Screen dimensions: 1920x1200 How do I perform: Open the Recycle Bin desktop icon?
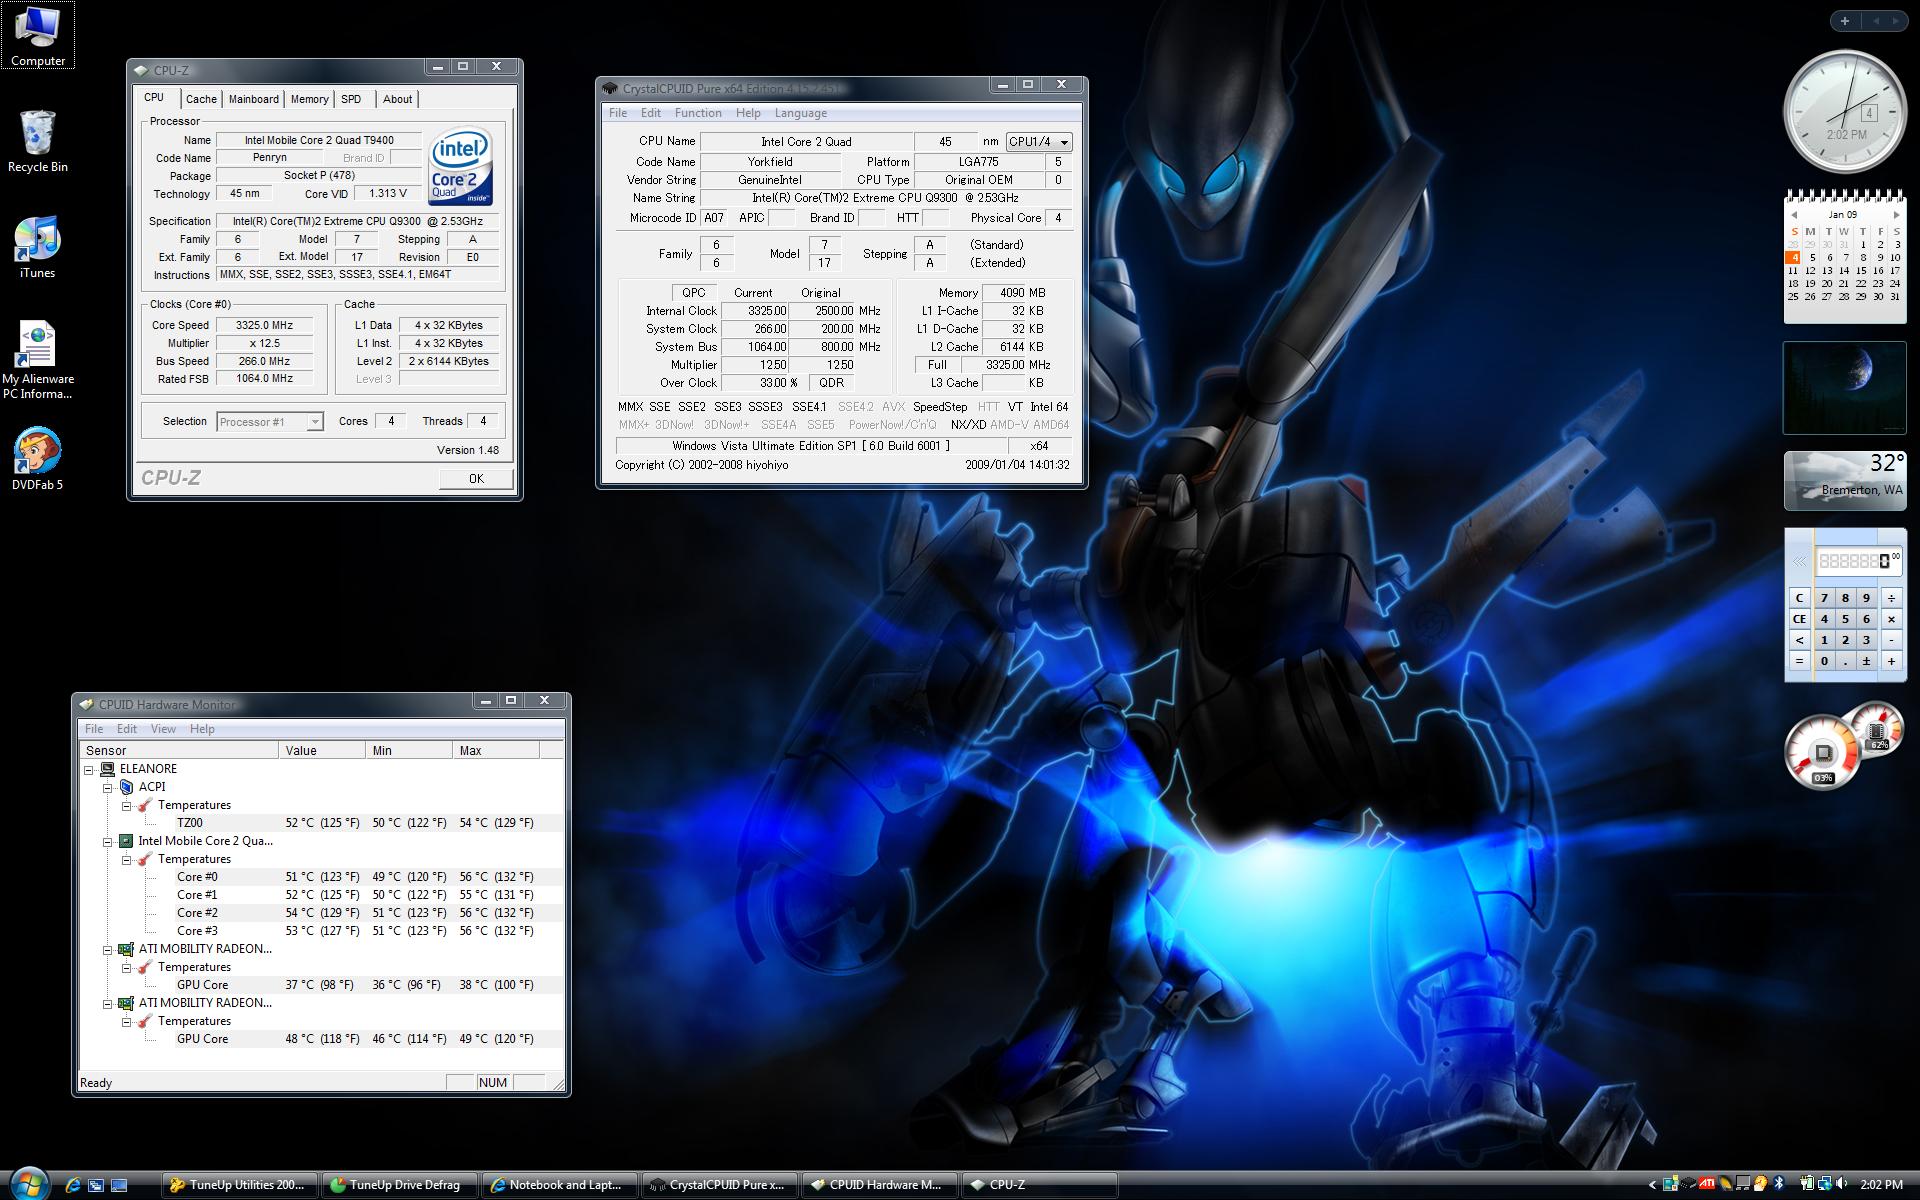tap(38, 141)
